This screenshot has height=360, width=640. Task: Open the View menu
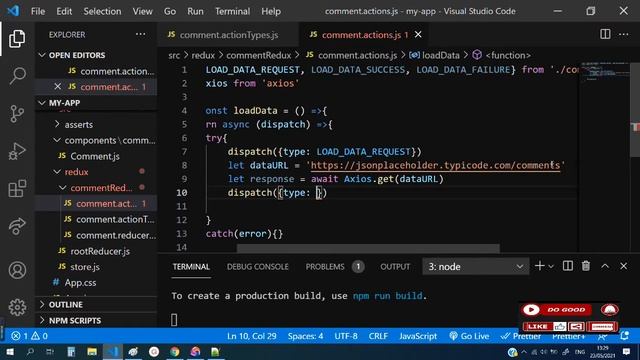click(142, 11)
